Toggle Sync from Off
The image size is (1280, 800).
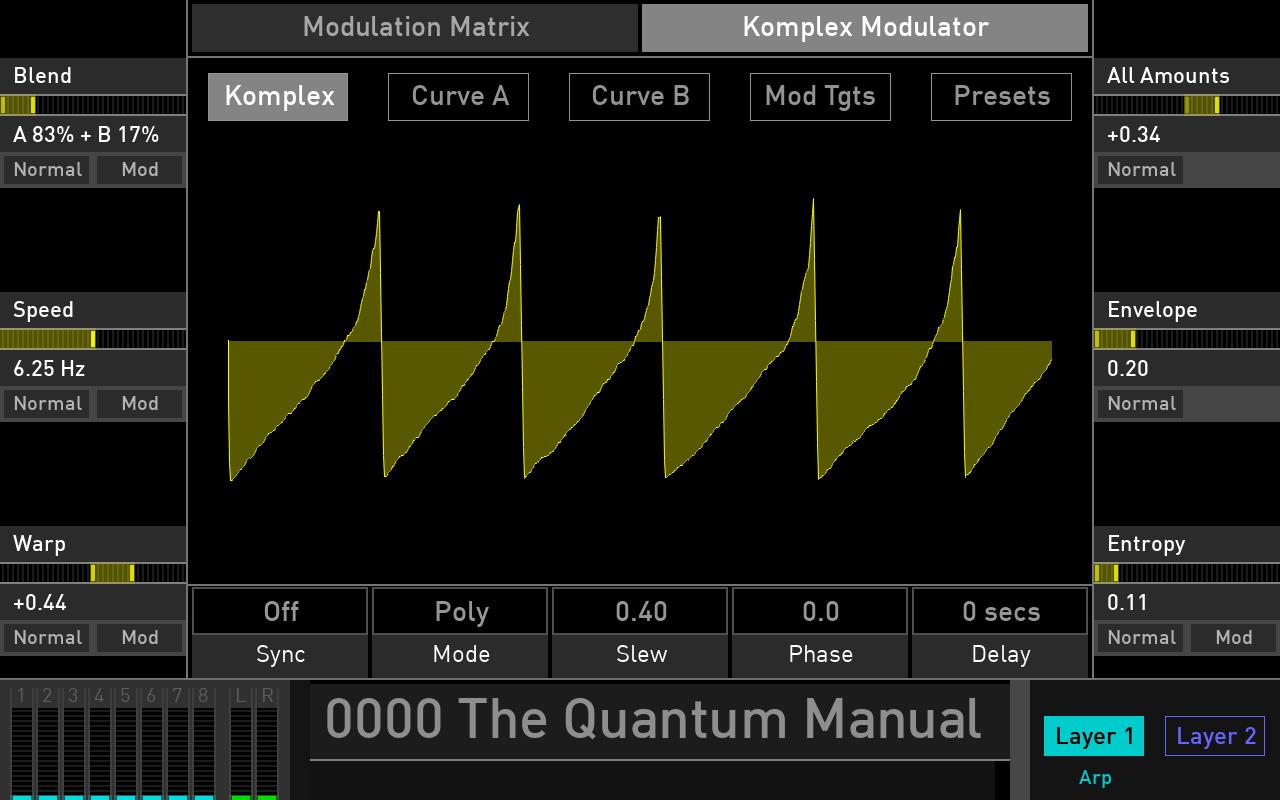coord(280,611)
